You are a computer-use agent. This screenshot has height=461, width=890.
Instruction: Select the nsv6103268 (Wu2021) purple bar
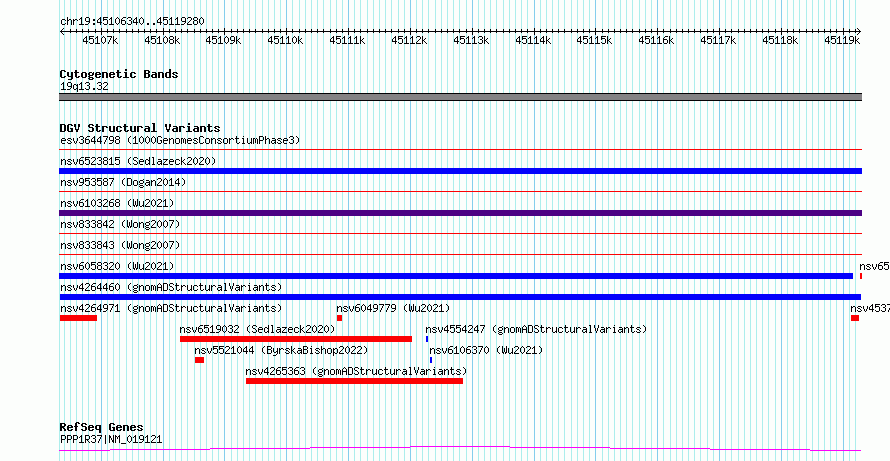click(x=460, y=213)
